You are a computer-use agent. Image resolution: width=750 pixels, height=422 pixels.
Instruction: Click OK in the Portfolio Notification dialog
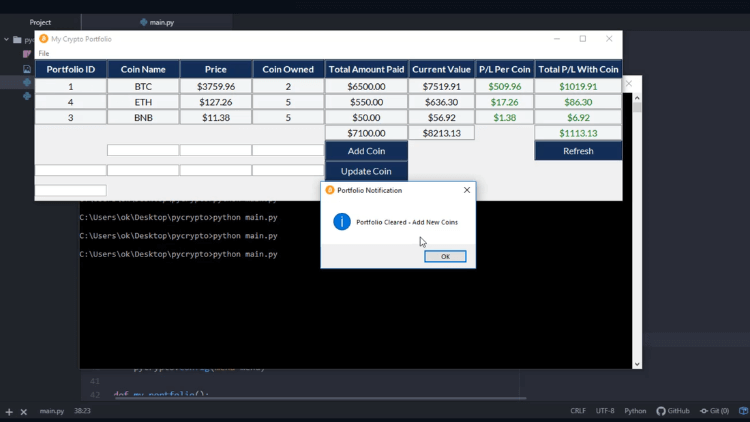pos(445,256)
